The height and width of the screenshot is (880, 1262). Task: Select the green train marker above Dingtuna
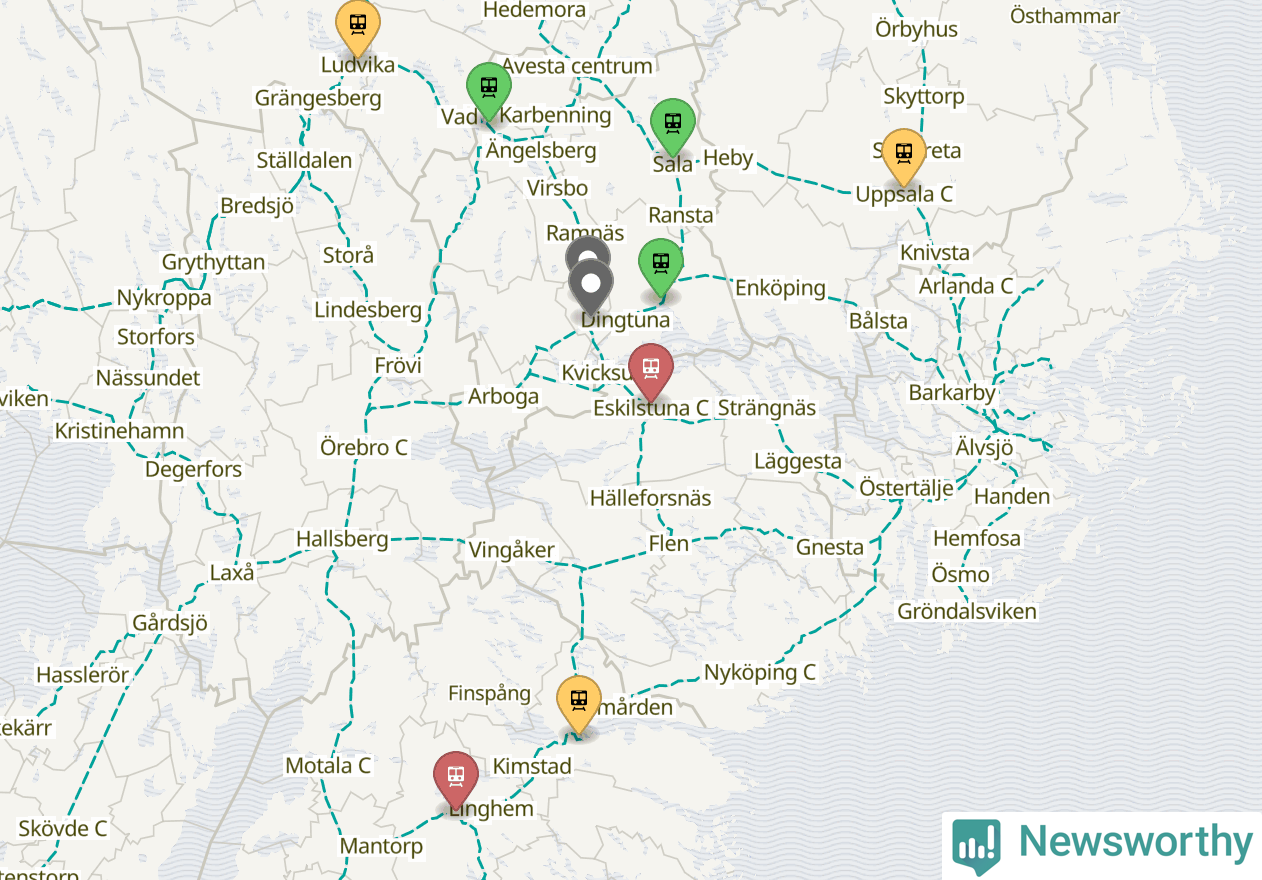tap(661, 268)
